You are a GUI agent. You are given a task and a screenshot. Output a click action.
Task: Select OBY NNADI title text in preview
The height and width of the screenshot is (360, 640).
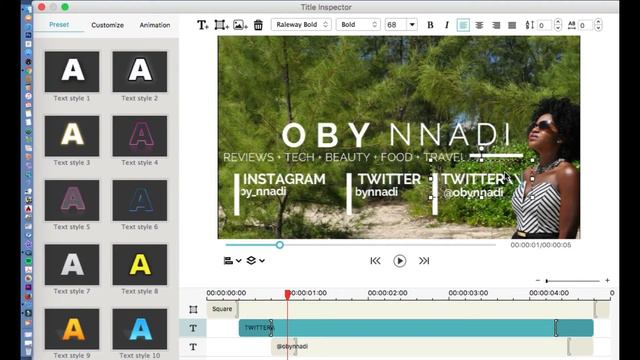(x=396, y=135)
